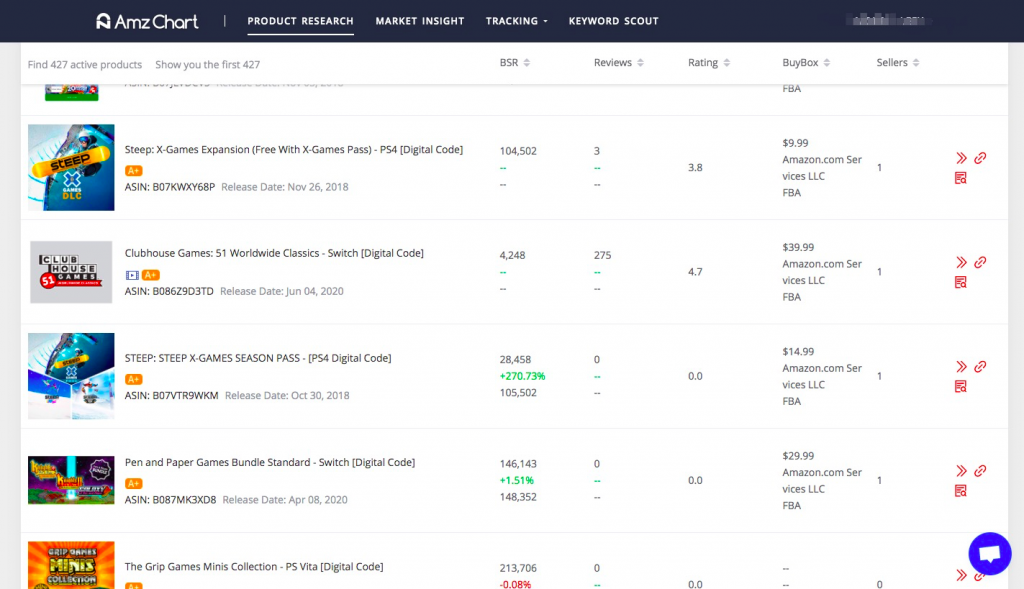Open Clubhouse Games: 51 Worldwide Classics title
Image resolution: width=1024 pixels, height=589 pixels.
coord(274,253)
